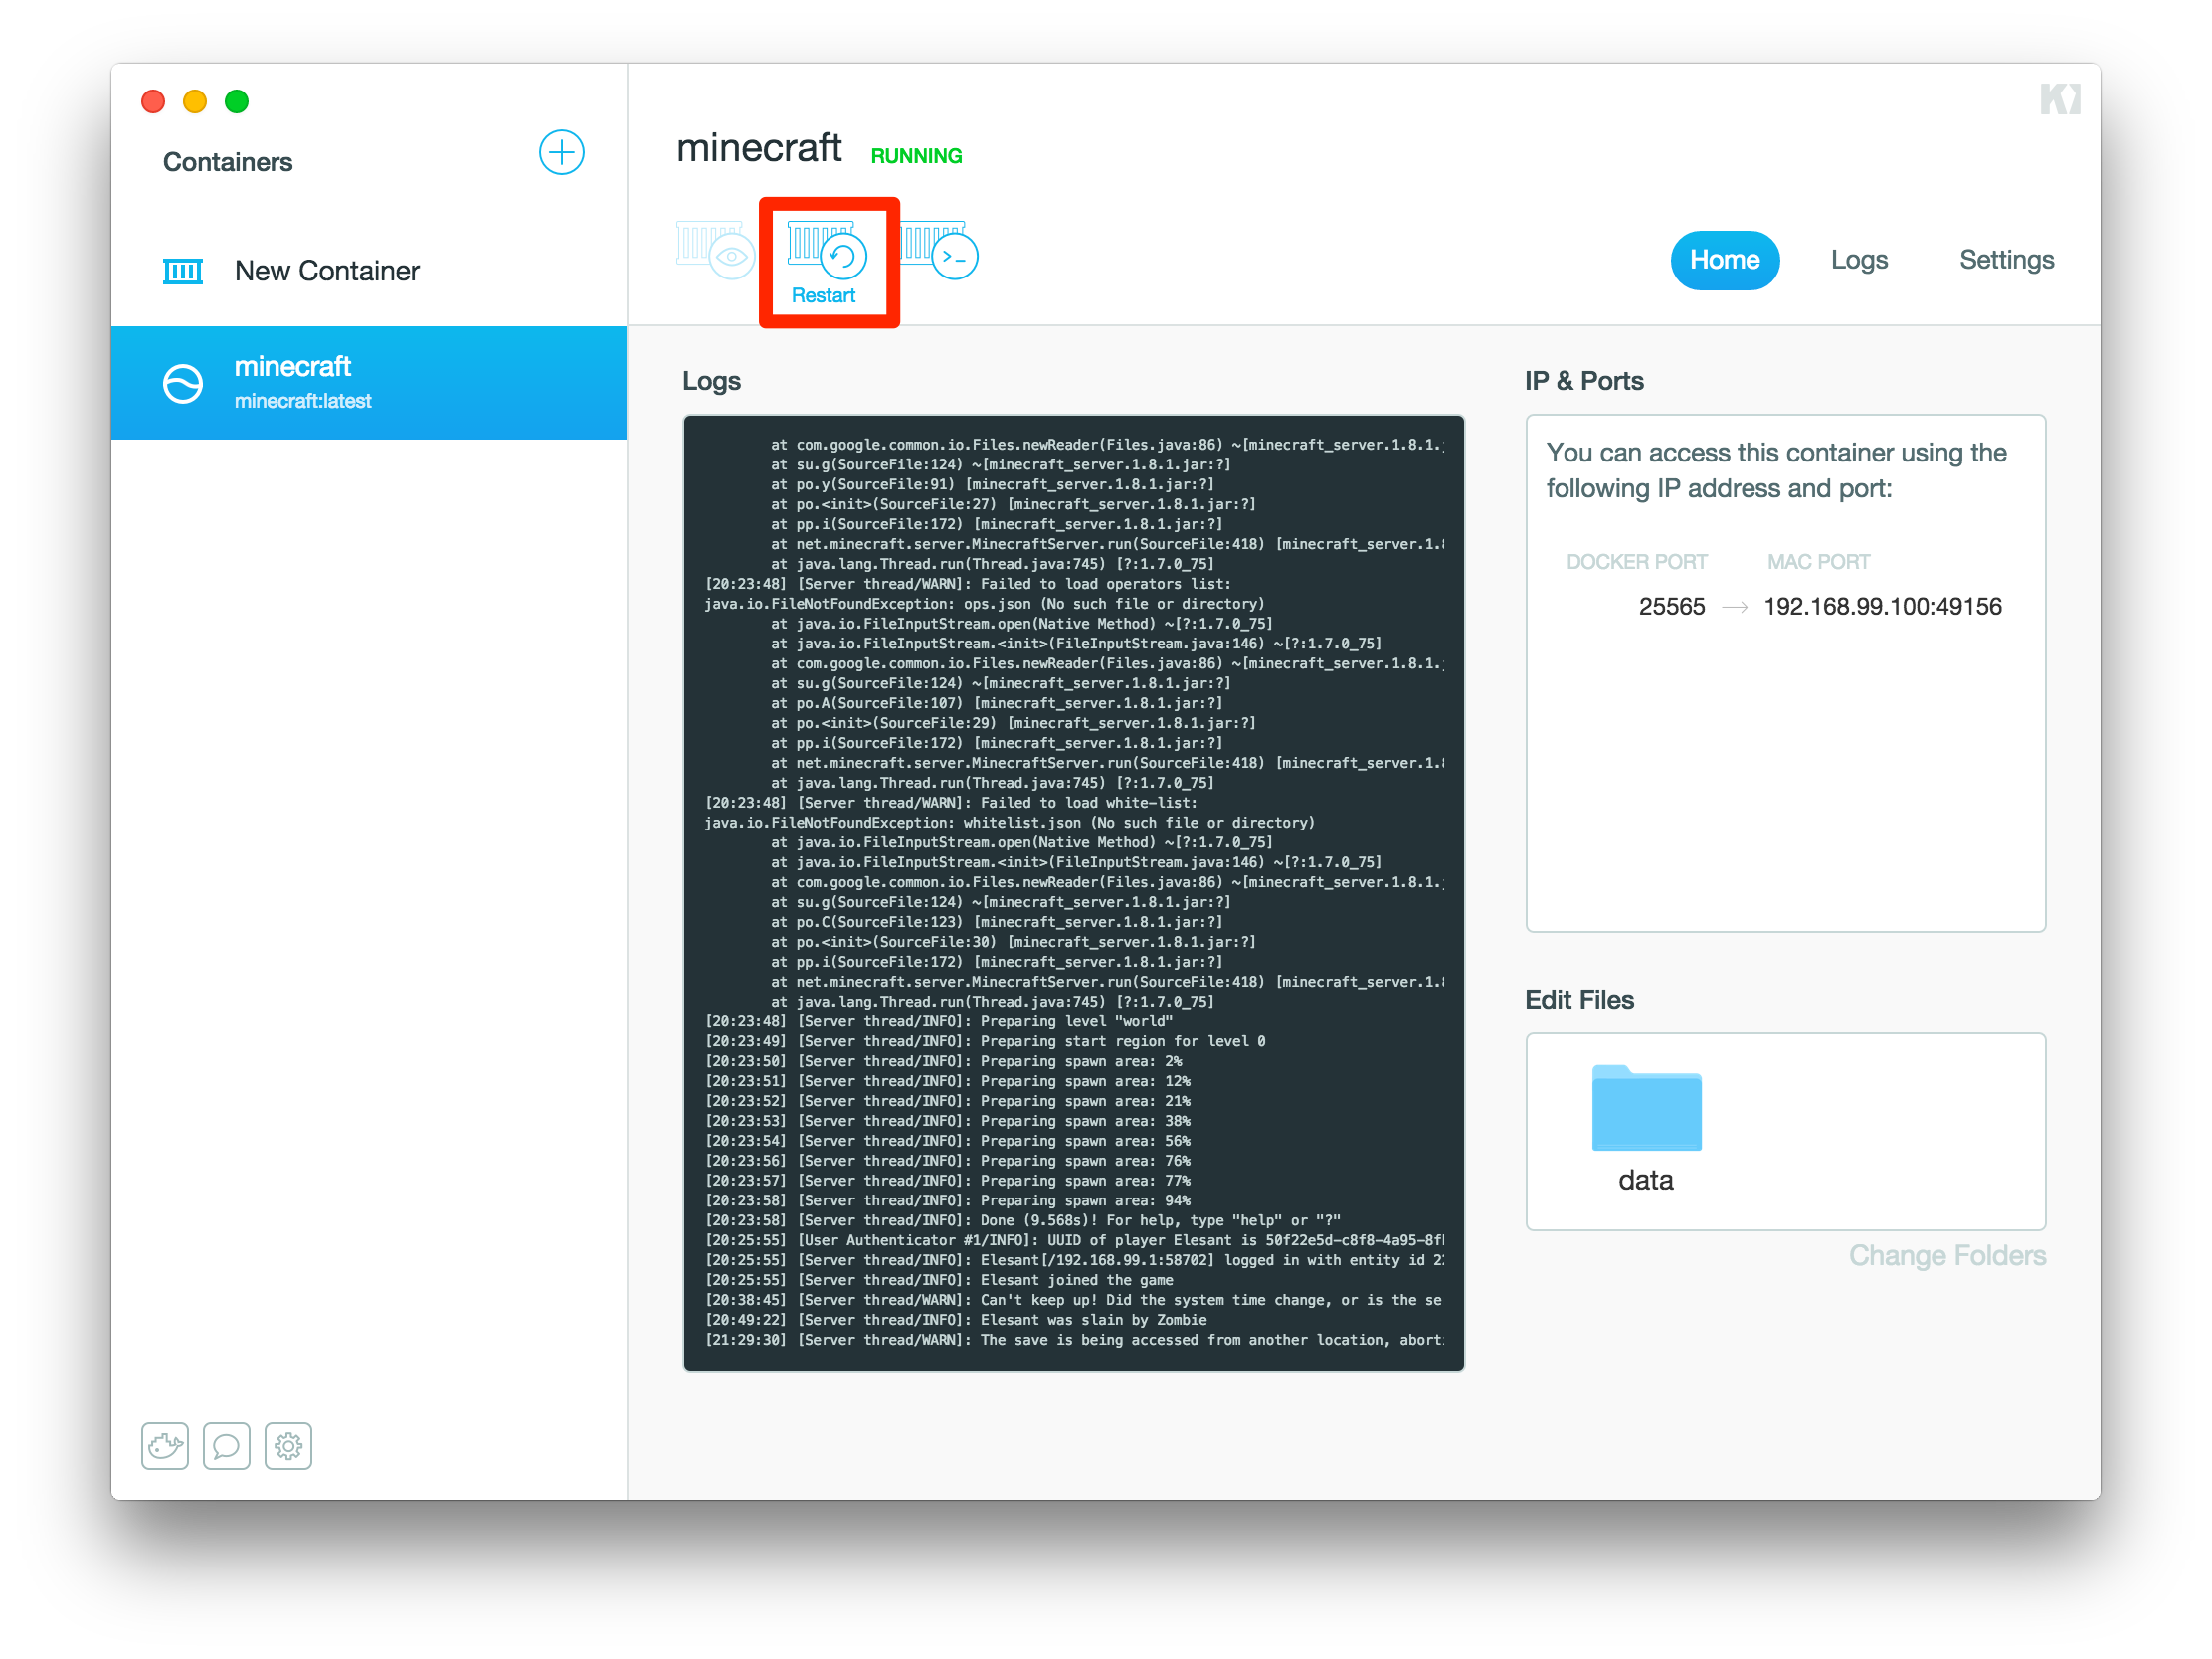
Task: Click the green maximize window button
Action: pos(237,101)
